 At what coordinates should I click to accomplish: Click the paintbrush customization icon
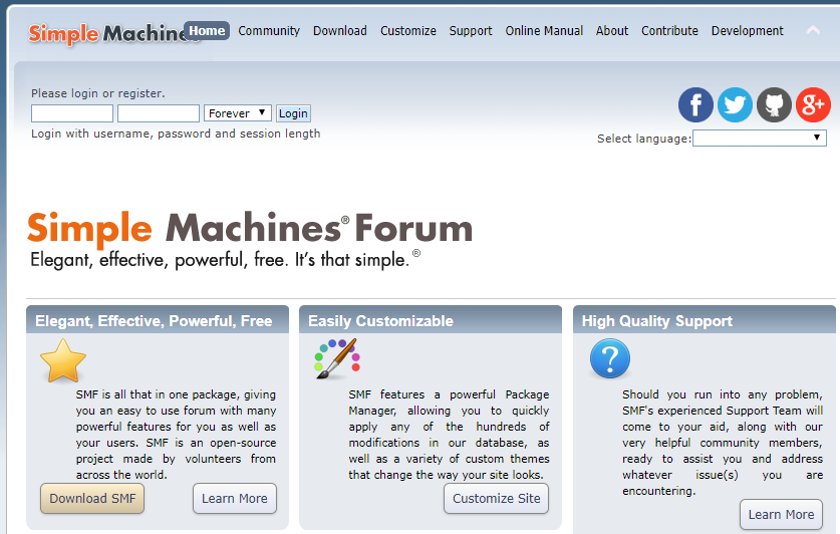(338, 358)
